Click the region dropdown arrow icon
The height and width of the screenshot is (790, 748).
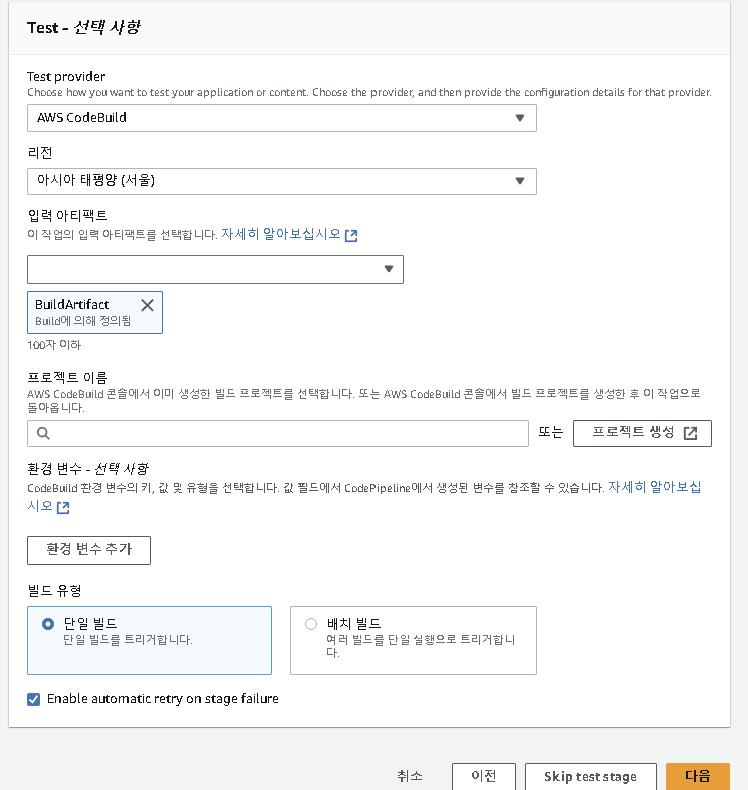point(520,181)
